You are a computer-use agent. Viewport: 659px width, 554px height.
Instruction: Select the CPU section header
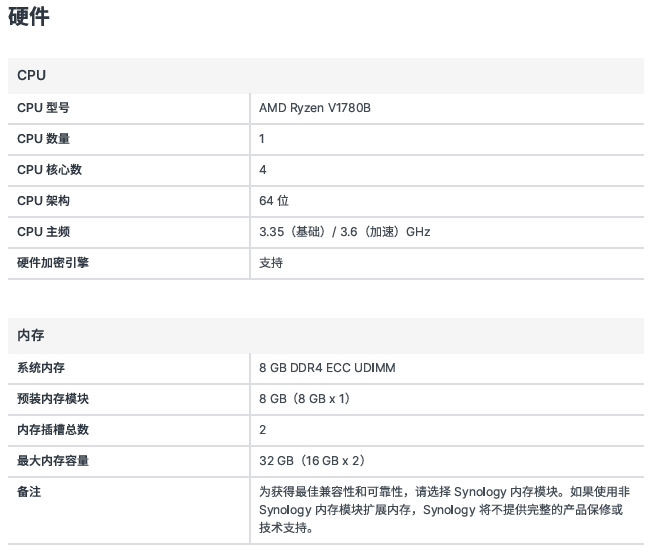pyautogui.click(x=32, y=75)
